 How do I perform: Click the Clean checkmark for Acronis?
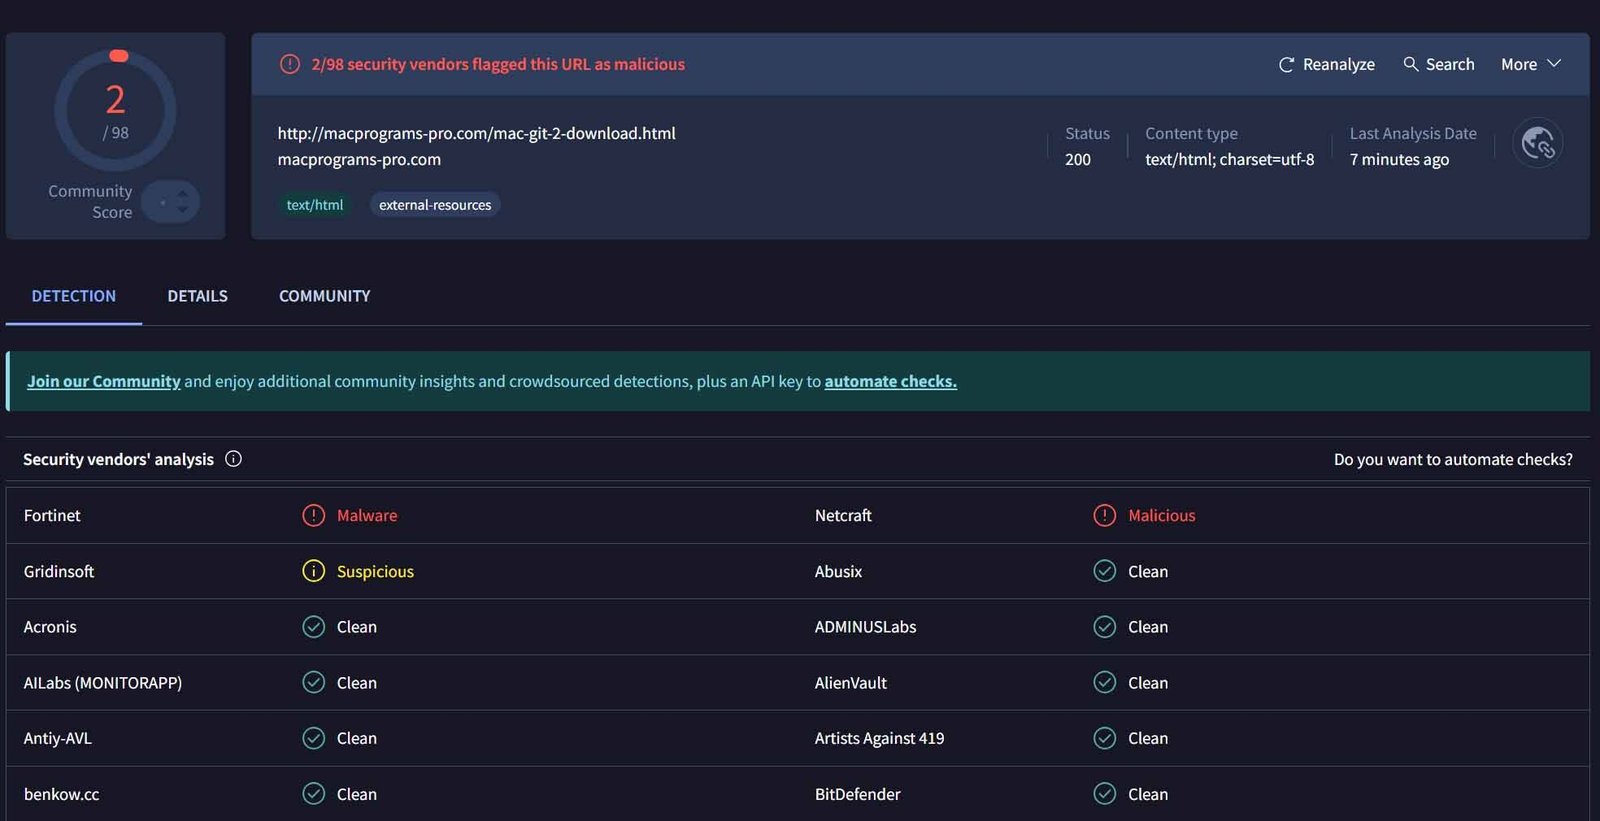click(313, 627)
